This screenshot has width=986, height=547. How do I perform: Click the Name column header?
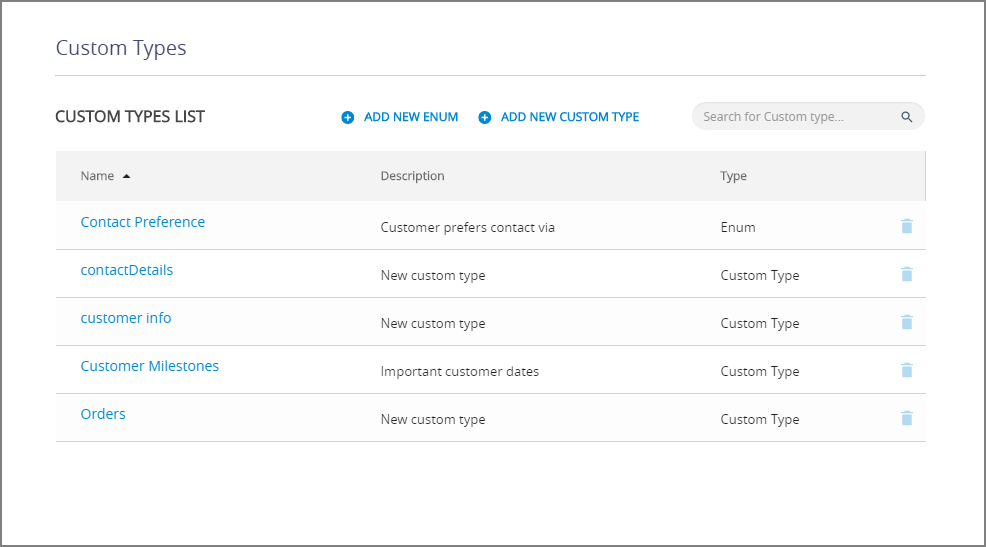coord(97,176)
